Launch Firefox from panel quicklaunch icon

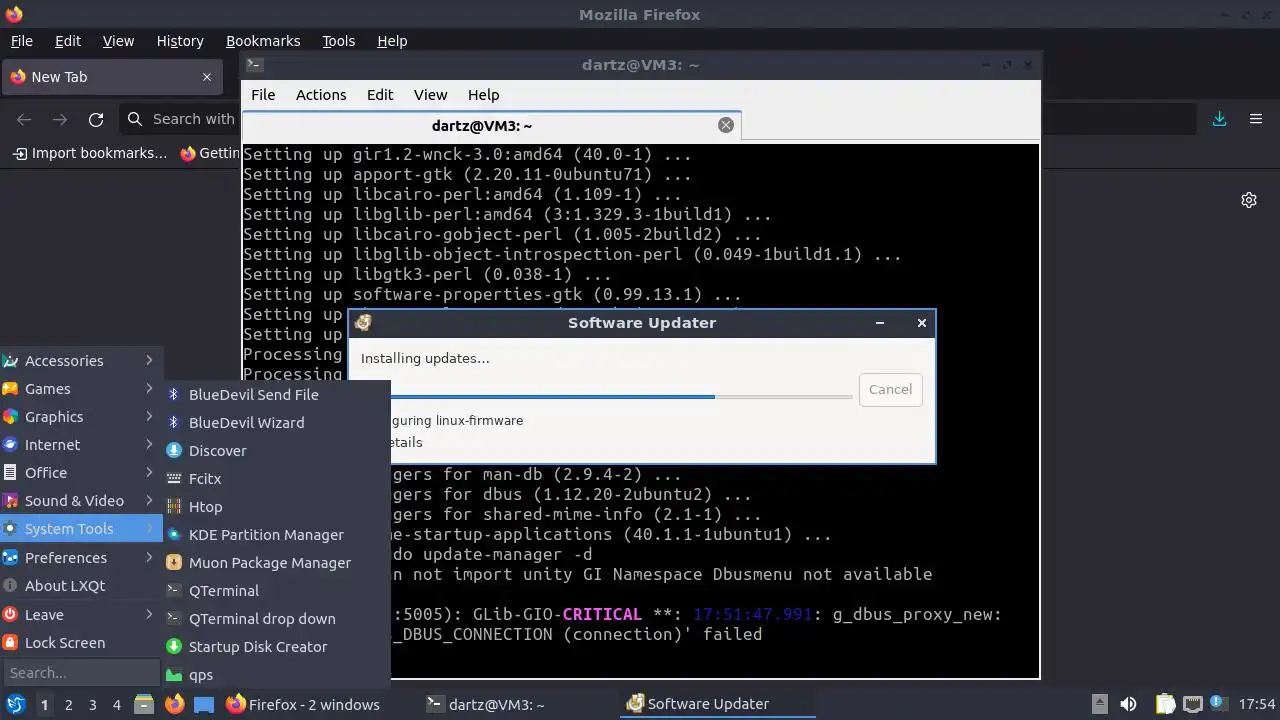(174, 704)
